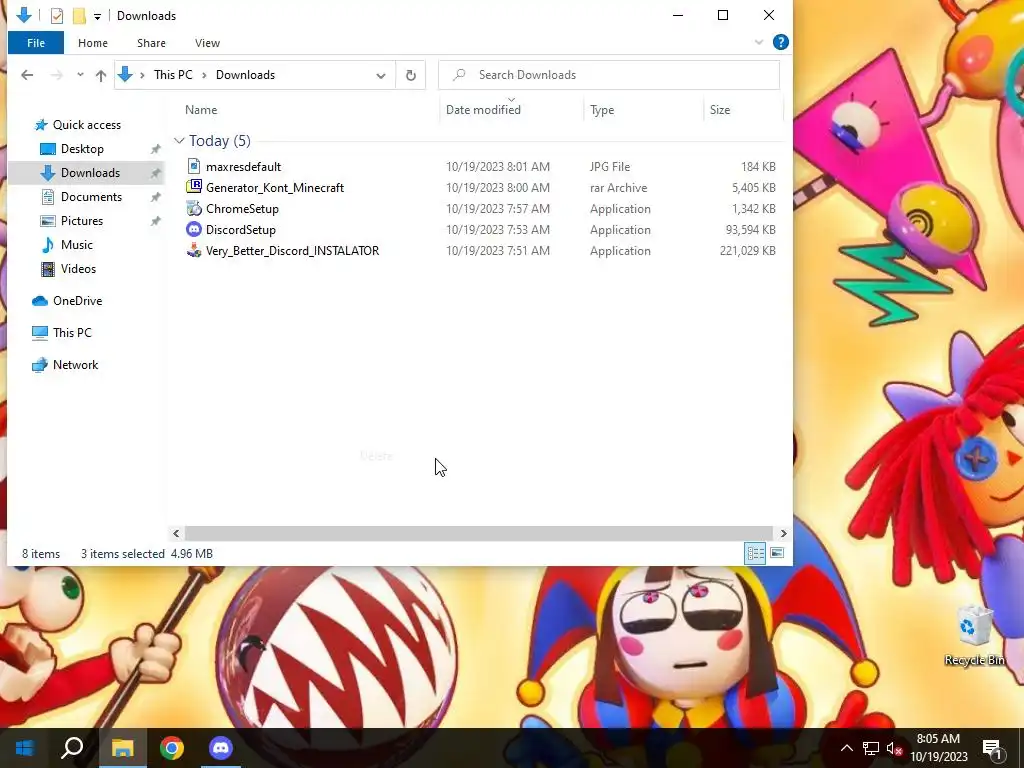Go up one folder level
1024x768 pixels.
coord(101,75)
